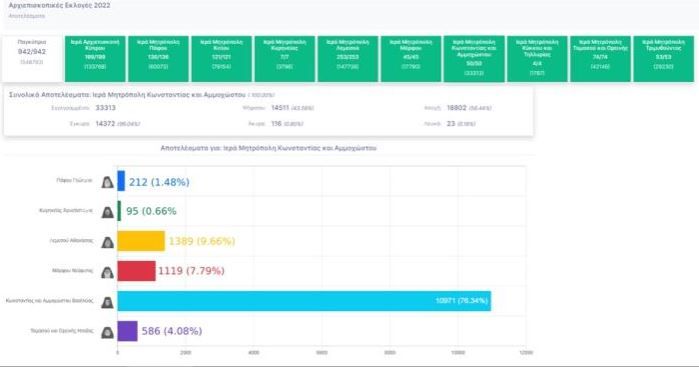Open the portrait of Κωνσταντίας και Αμμοχώστου Βασίλειος
The image size is (699, 367).
click(107, 302)
